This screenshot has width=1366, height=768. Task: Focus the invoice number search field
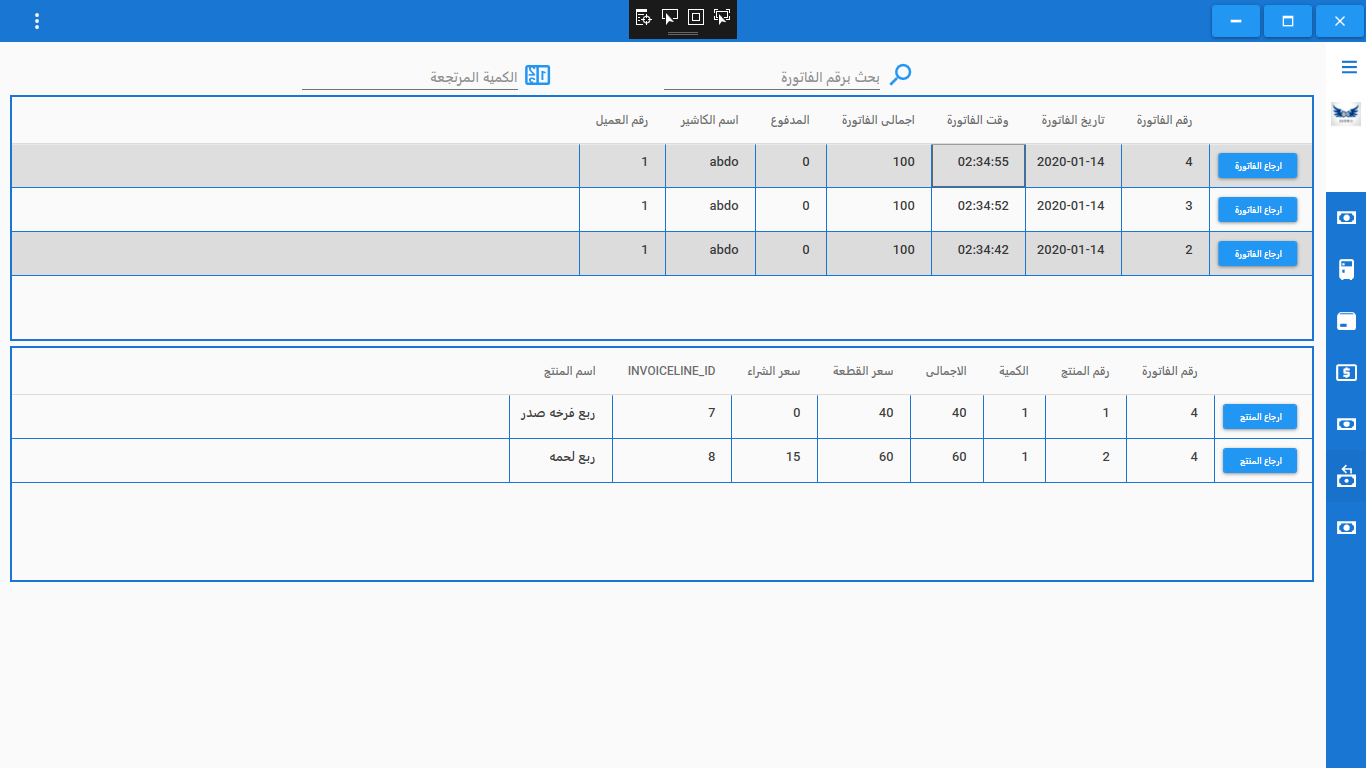tap(772, 77)
